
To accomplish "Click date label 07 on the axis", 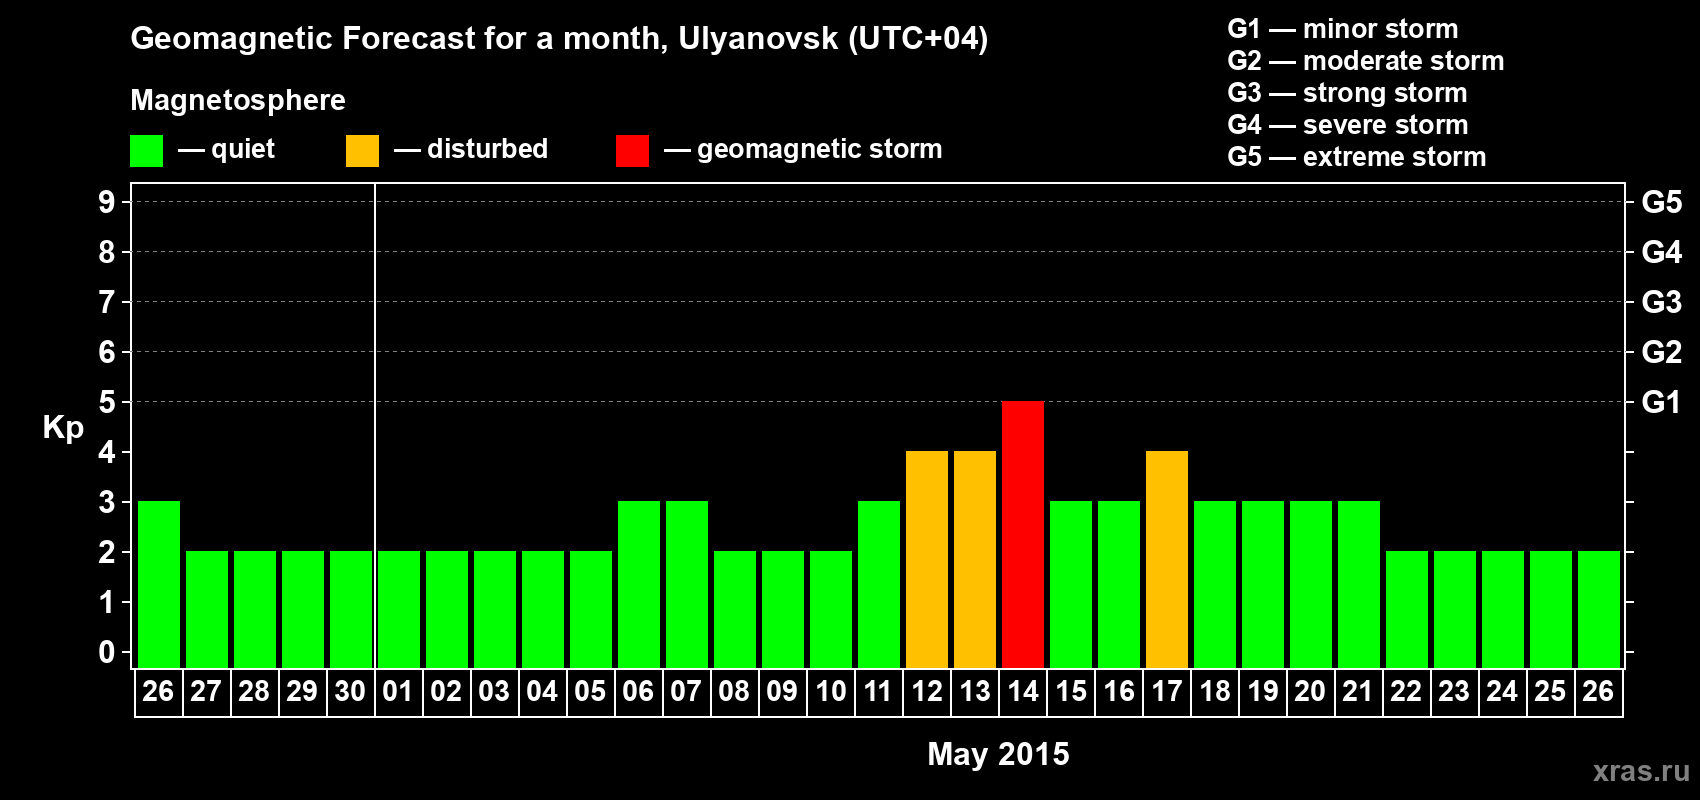I will pos(686,692).
